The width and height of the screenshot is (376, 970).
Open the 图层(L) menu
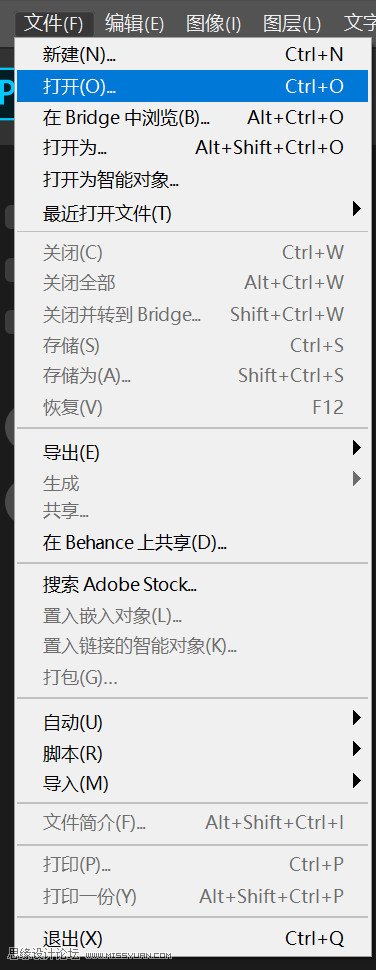click(x=292, y=24)
